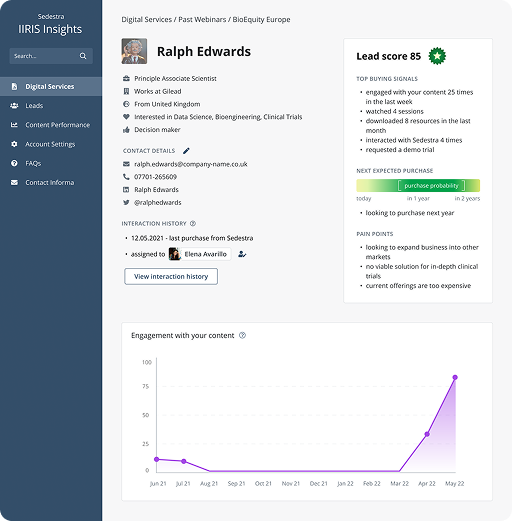This screenshot has width=512, height=521.
Task: Click the Contact Informa envelope icon
Action: click(14, 183)
